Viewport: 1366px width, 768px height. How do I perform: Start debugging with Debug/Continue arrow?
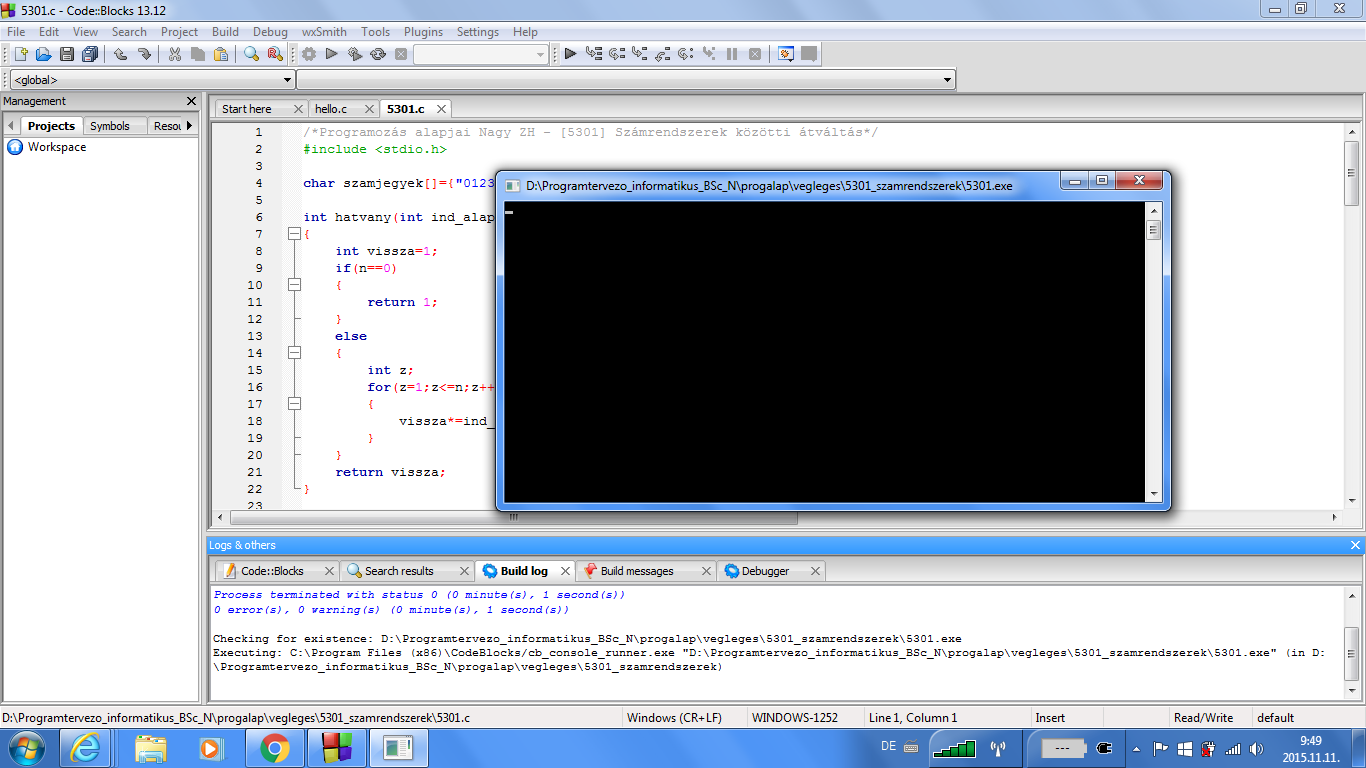[570, 54]
